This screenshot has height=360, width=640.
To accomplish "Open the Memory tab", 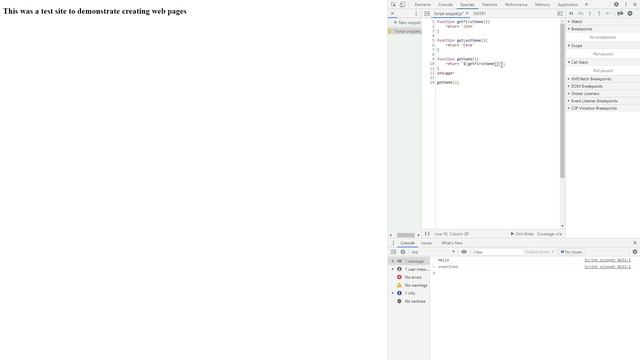I will (x=542, y=4).
